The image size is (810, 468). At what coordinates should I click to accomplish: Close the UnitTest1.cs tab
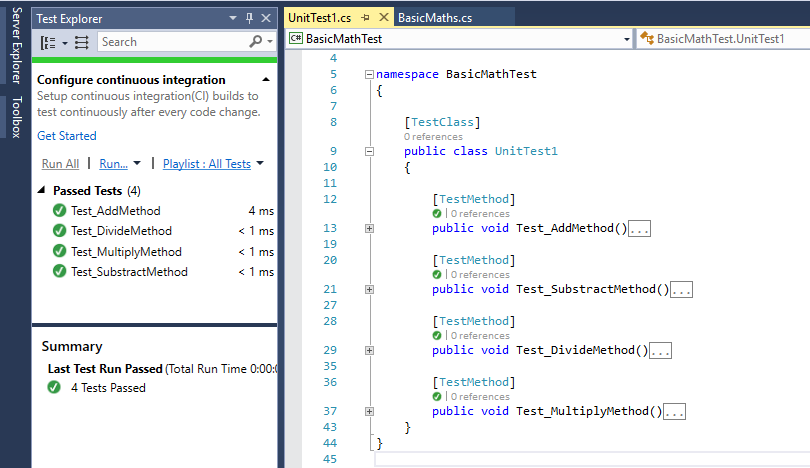tap(382, 18)
